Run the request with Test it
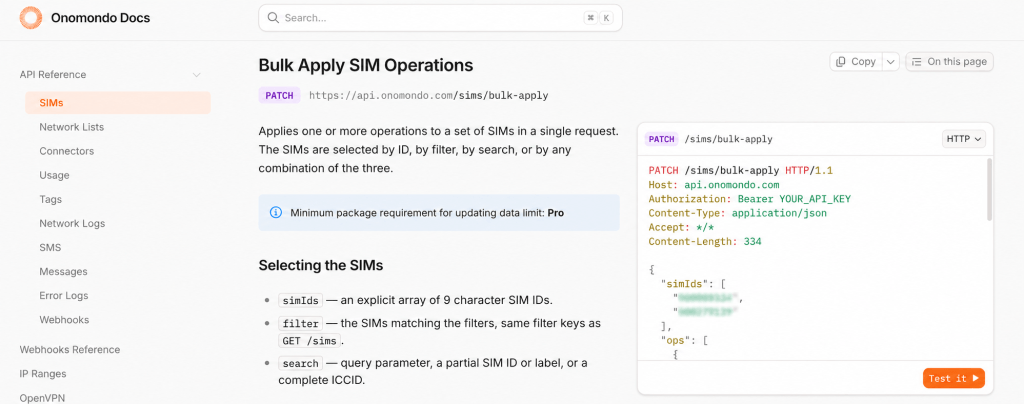This screenshot has height=404, width=1024. coord(953,378)
